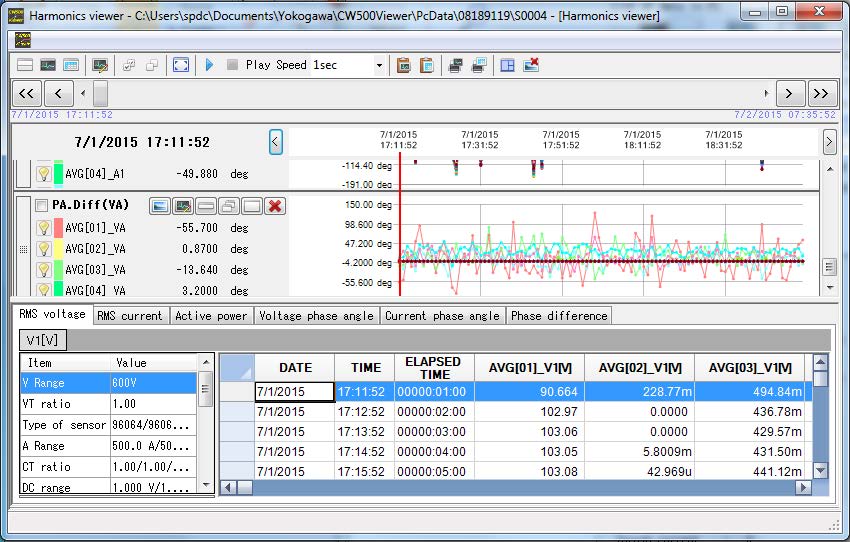This screenshot has height=542, width=850.
Task: Click the DATE column header
Action: [295, 368]
